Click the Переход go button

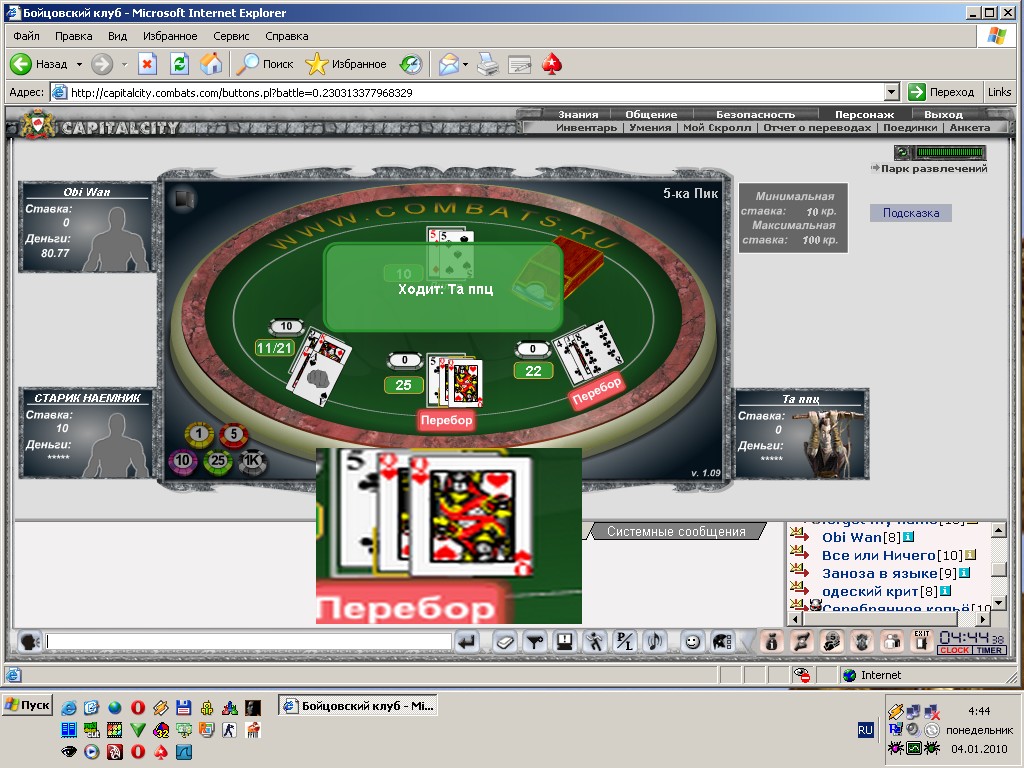click(941, 92)
